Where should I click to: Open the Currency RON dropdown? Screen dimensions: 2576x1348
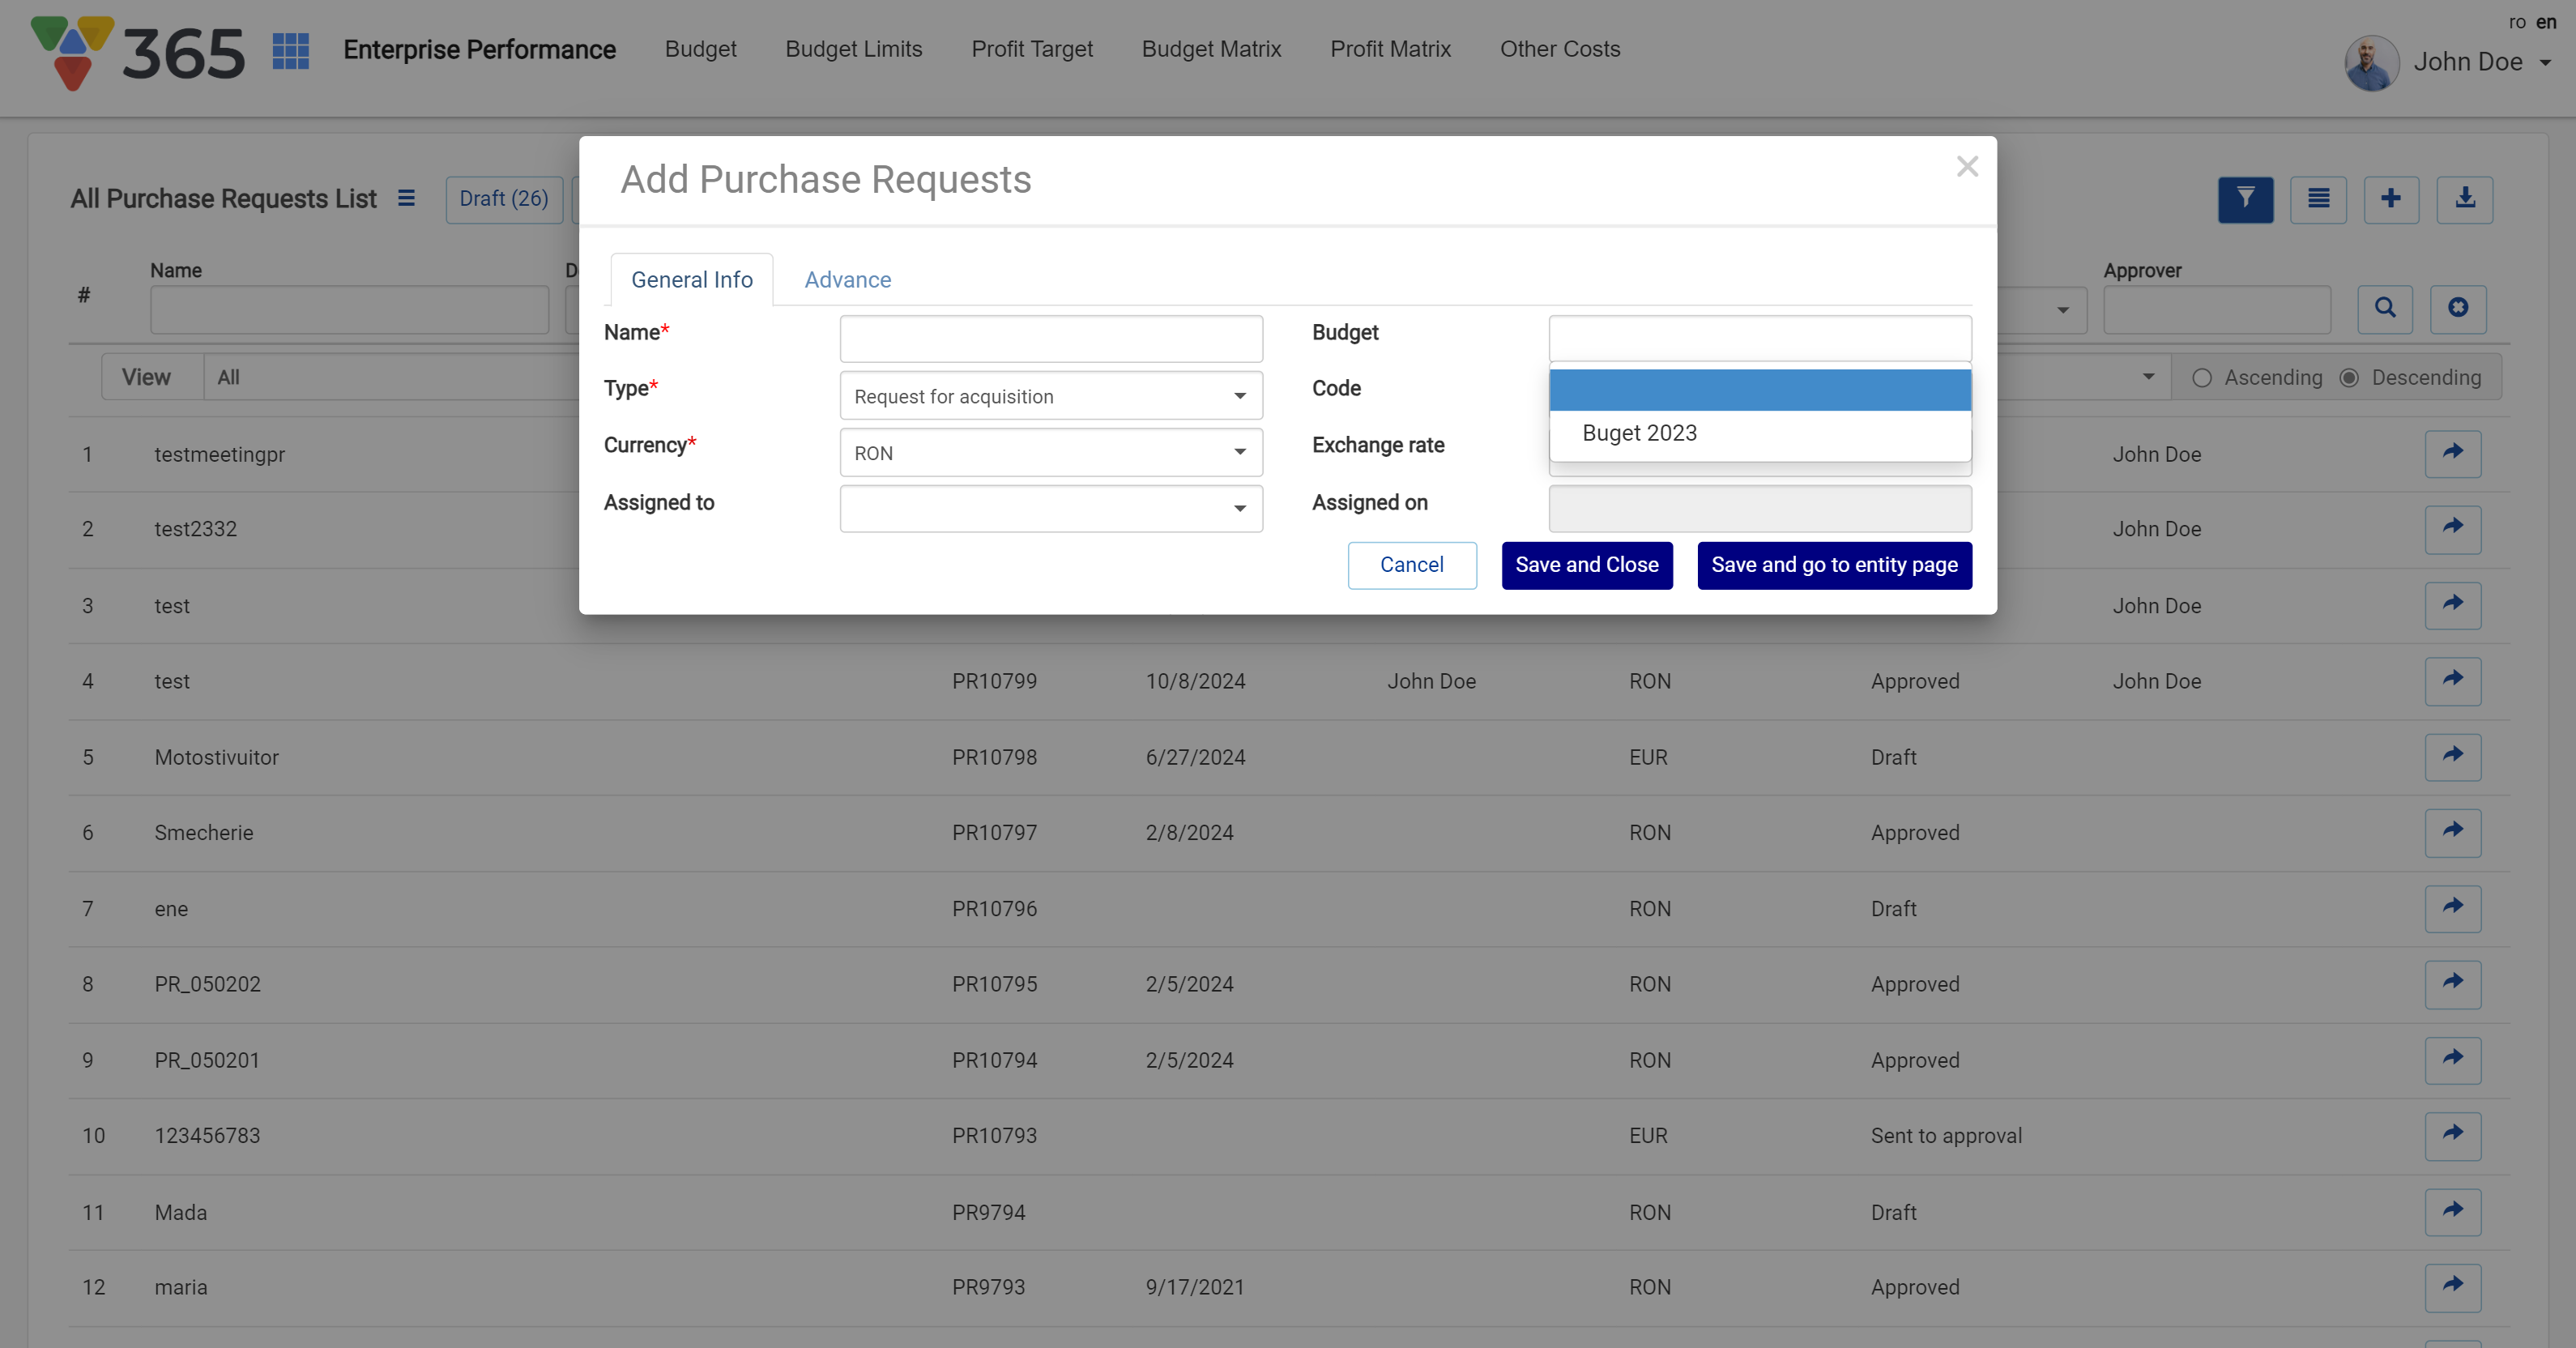pyautogui.click(x=1051, y=453)
